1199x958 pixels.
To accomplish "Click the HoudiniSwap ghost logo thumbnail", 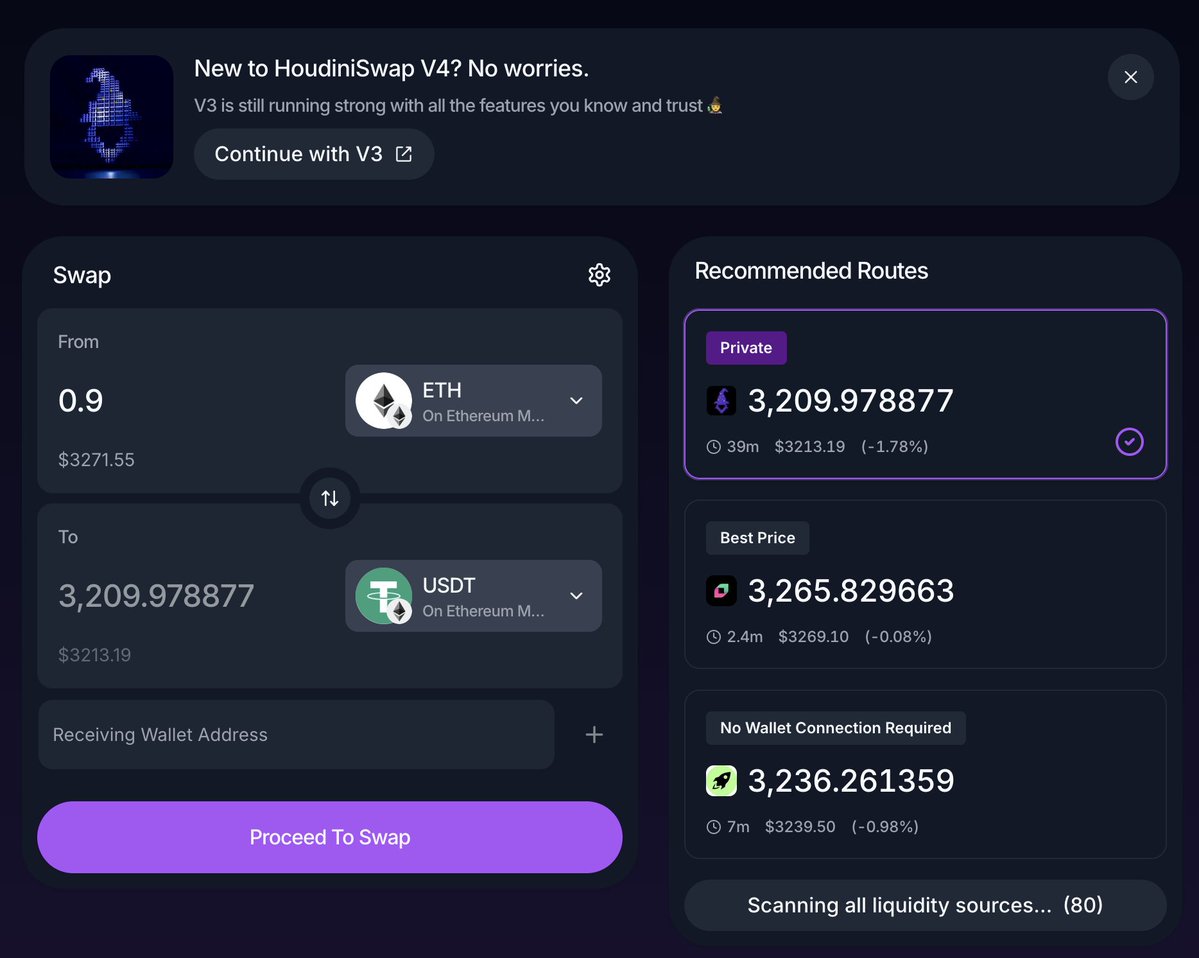I will [112, 117].
